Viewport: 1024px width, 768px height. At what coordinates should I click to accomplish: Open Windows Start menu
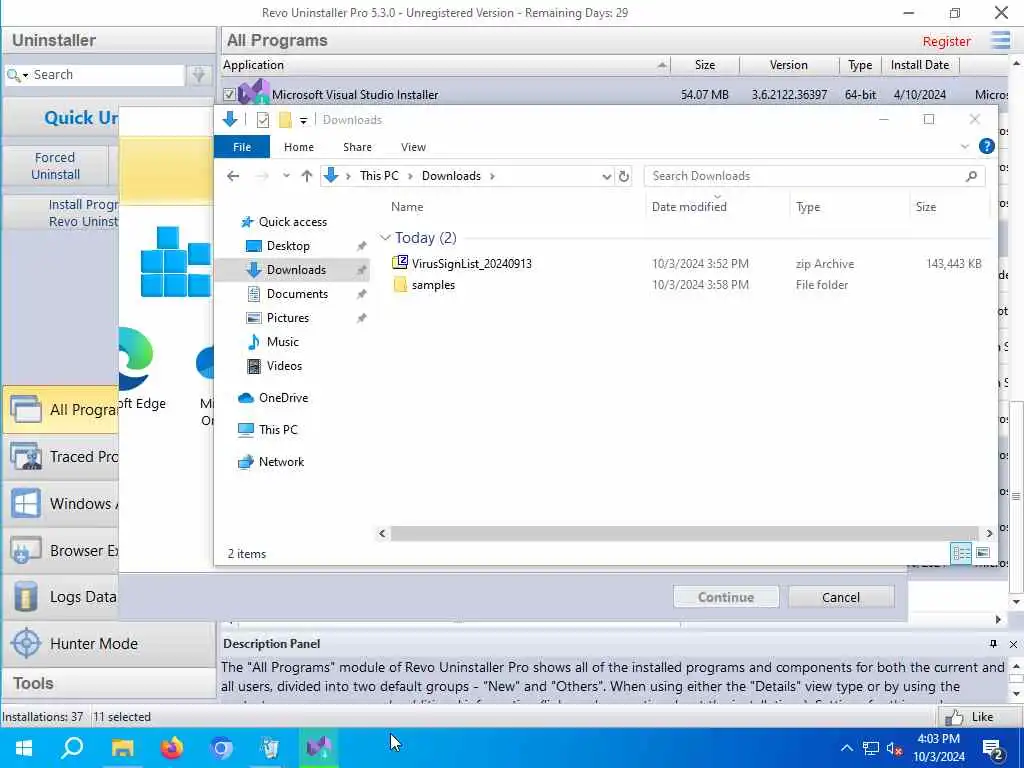(x=24, y=748)
